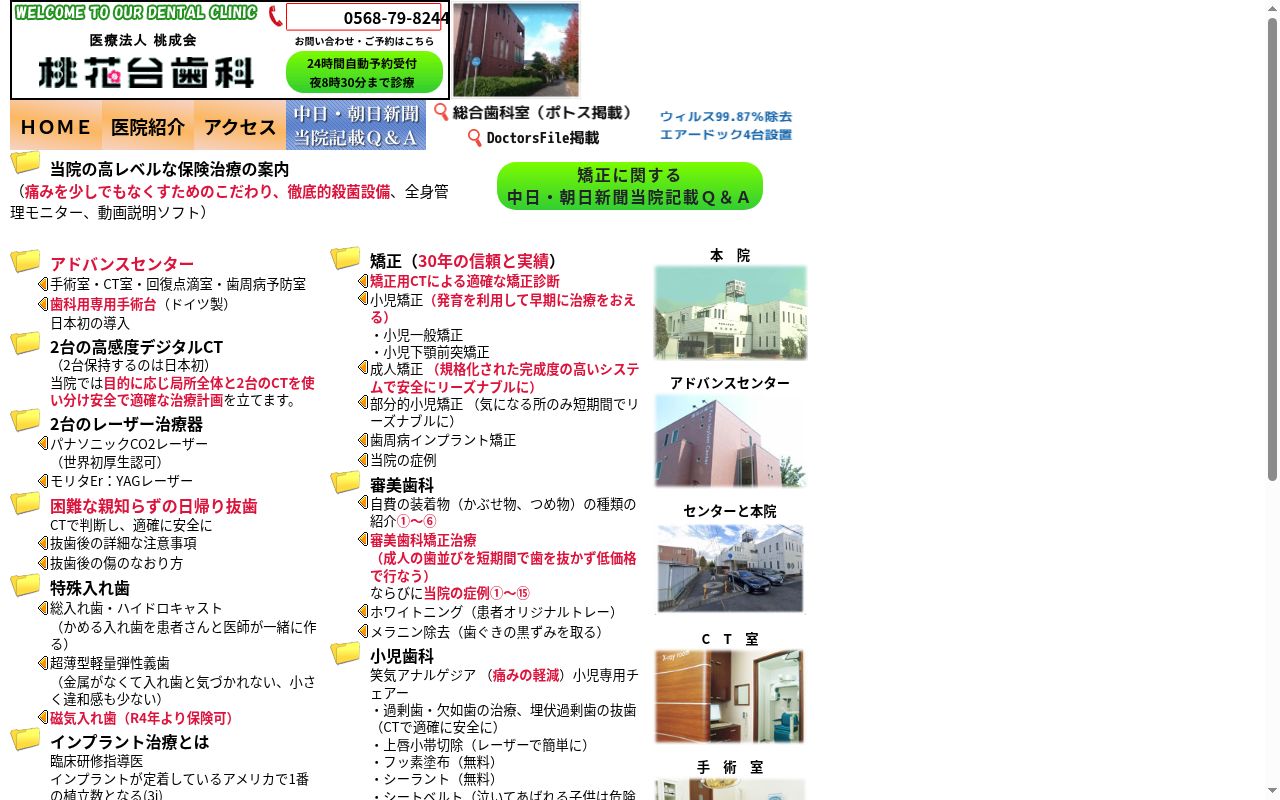This screenshot has height=800, width=1280.
Task: Click the arrow bullet before 歯周病専用手術台
Action: [43, 303]
